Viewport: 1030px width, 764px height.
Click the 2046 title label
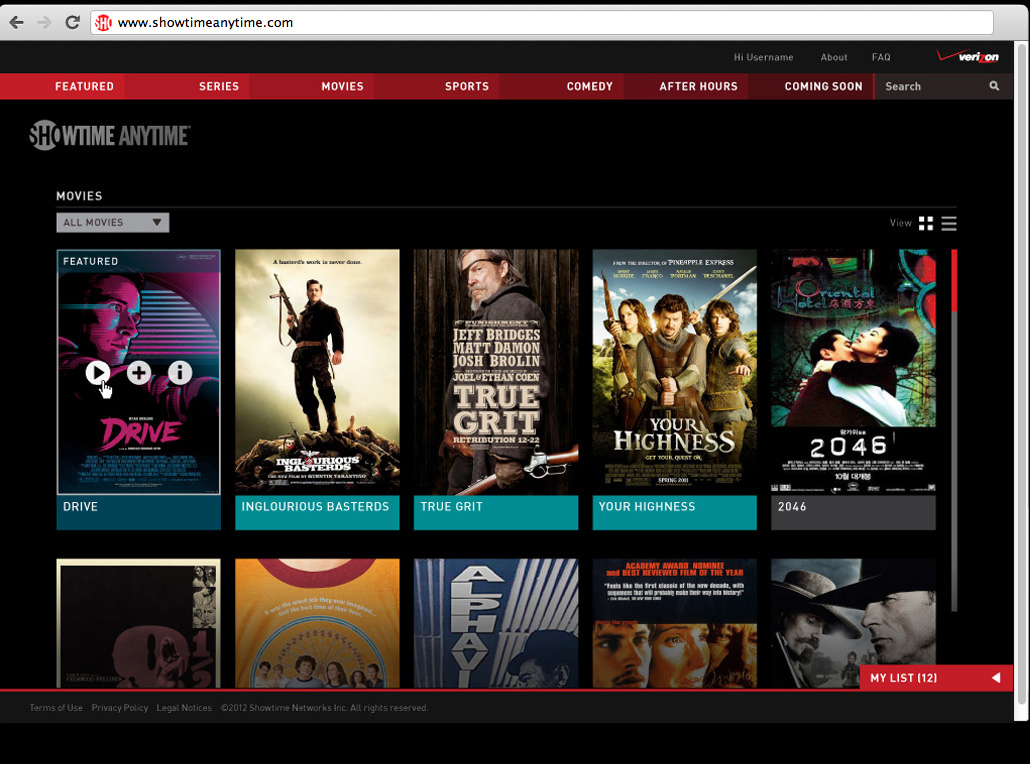[x=792, y=506]
